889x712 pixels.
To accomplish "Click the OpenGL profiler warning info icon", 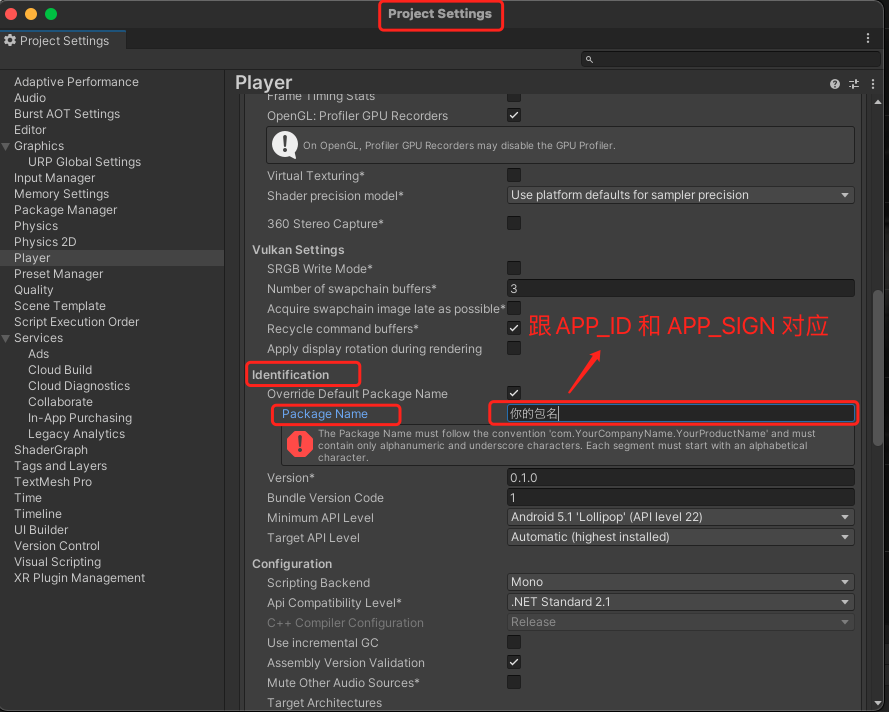I will click(x=285, y=145).
